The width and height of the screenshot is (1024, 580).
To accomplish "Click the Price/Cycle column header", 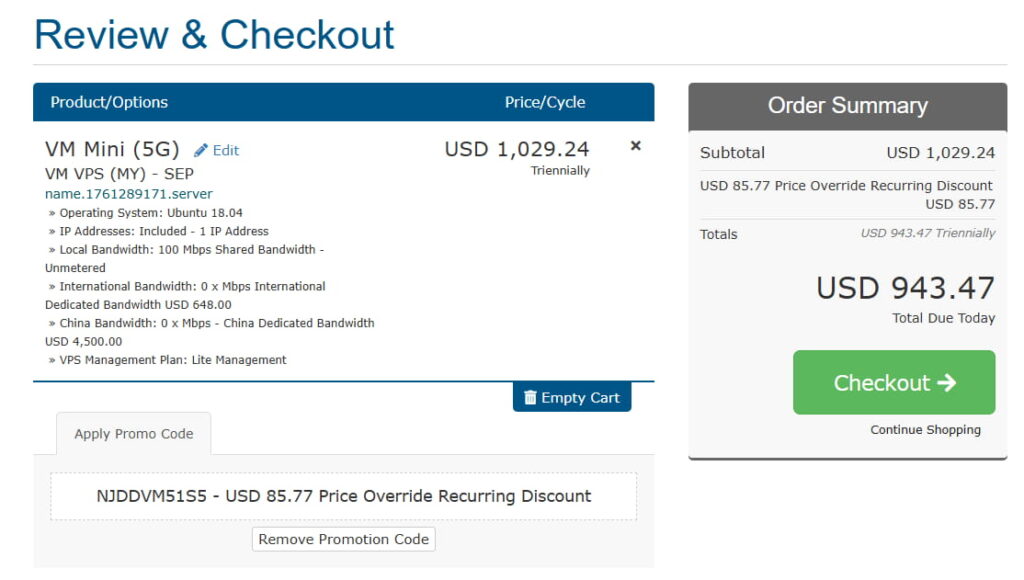I will [545, 102].
